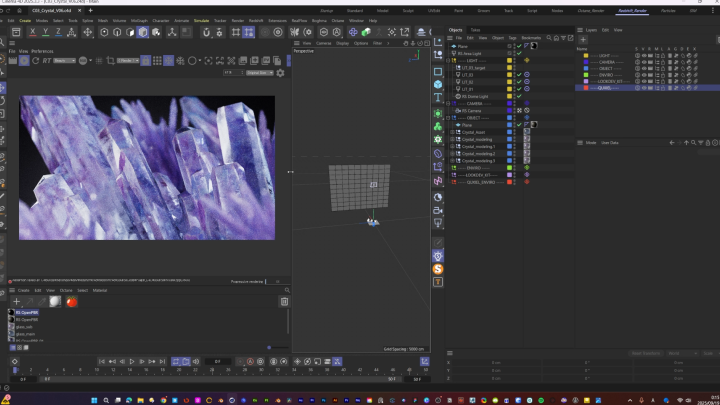Collapse the LIGHT group in Objects
Image resolution: width=720 pixels, height=405 pixels.
click(449, 61)
